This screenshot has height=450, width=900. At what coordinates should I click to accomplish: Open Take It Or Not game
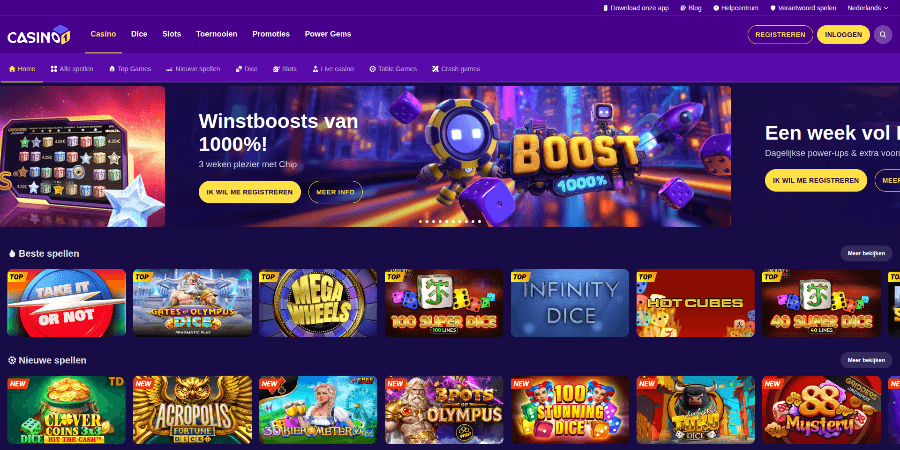(x=66, y=302)
